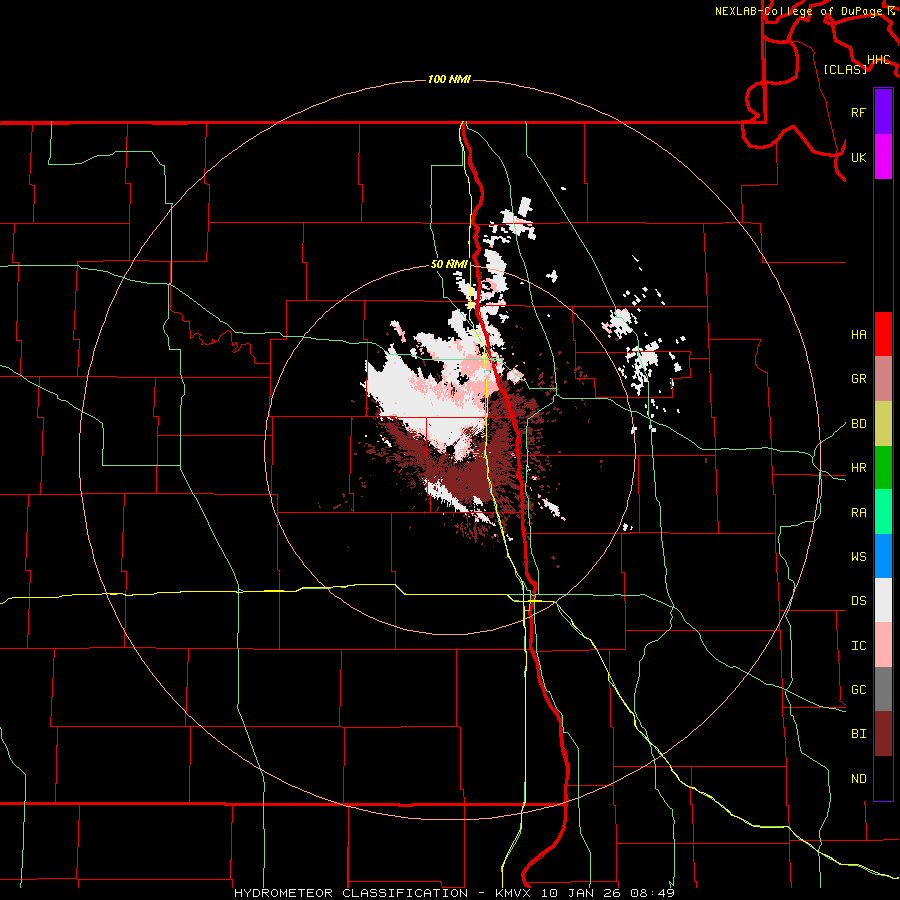Click the 10 JAN 26 date text

pyautogui.click(x=581, y=893)
